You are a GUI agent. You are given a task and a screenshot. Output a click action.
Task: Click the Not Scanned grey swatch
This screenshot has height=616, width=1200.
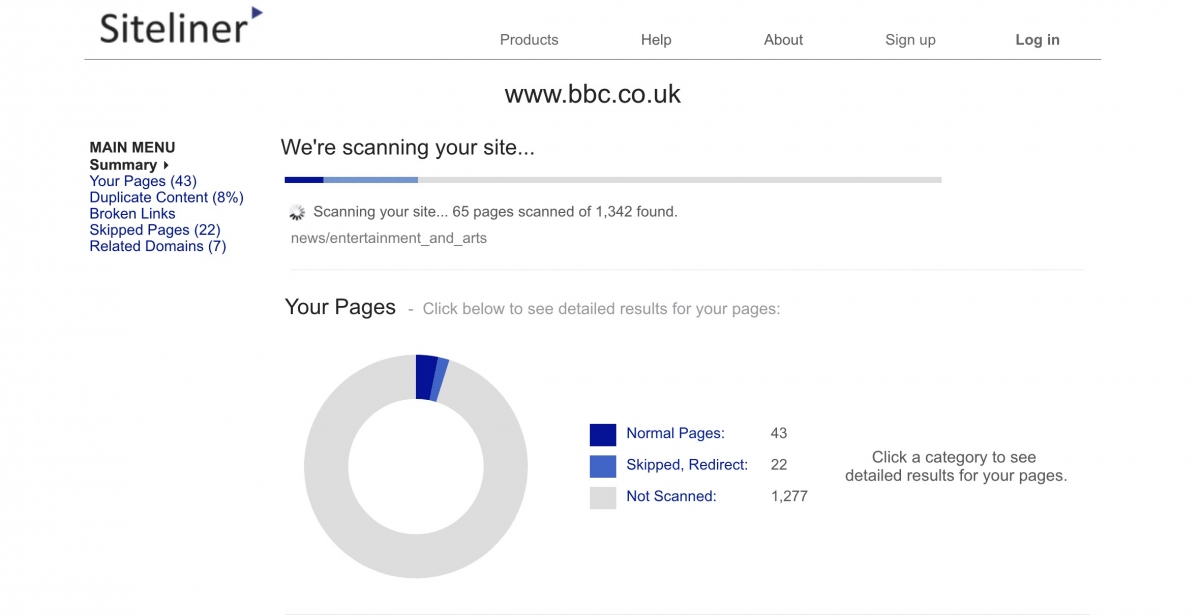(603, 497)
